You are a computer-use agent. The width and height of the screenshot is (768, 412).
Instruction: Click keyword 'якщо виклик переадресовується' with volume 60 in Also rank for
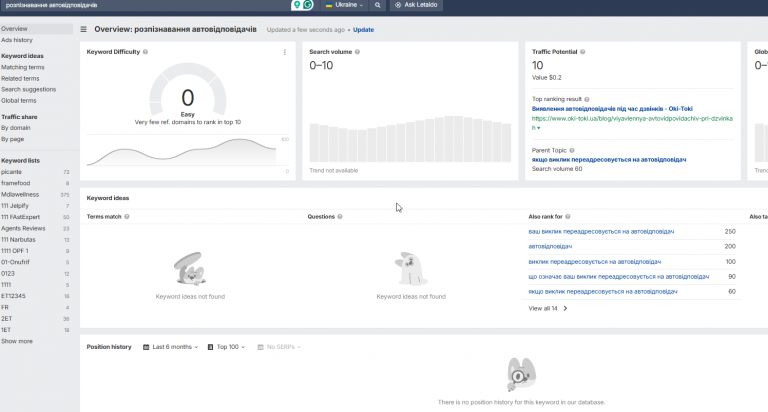602,291
